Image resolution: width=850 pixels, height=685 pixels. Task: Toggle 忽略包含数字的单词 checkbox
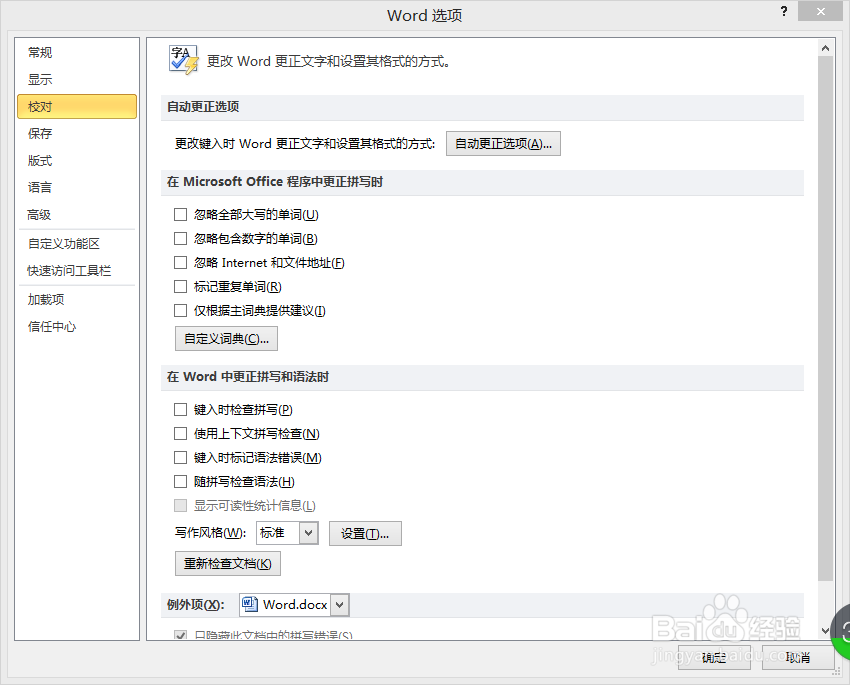pyautogui.click(x=181, y=238)
